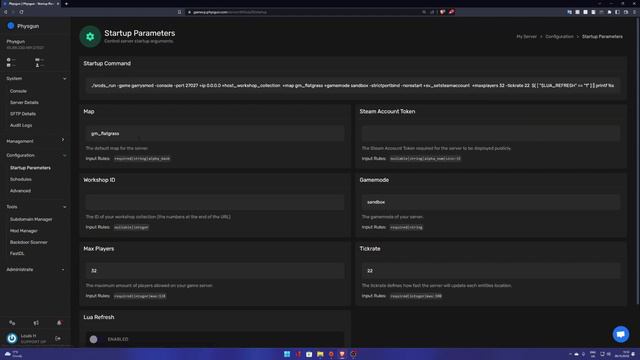This screenshot has height=360, width=640.
Task: Open SFTP Details in the sidebar
Action: [x=23, y=114]
